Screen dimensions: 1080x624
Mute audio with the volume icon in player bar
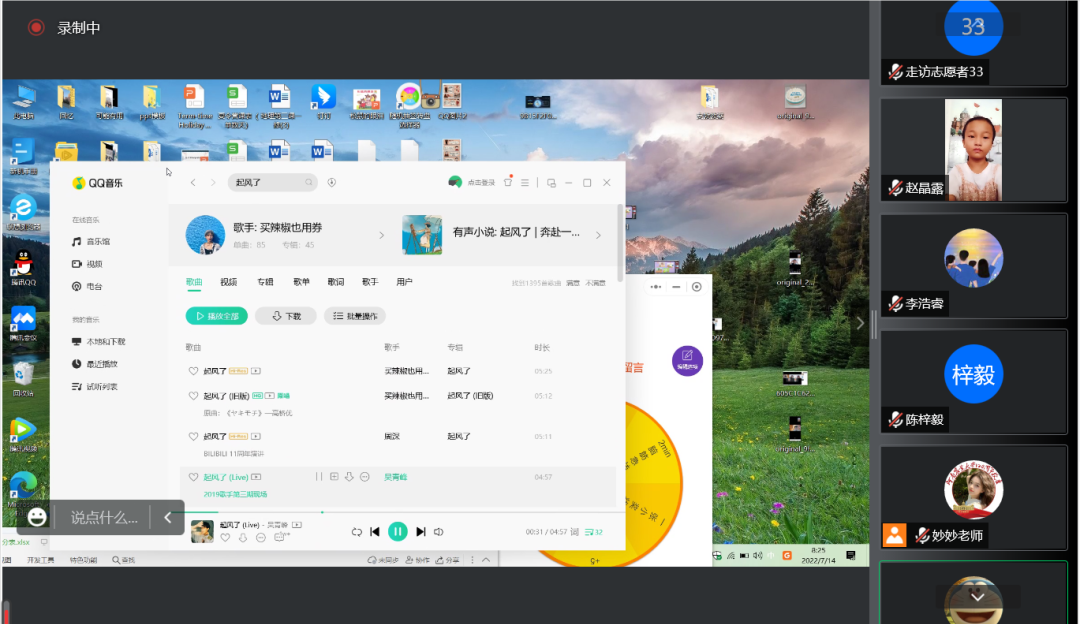pyautogui.click(x=440, y=532)
